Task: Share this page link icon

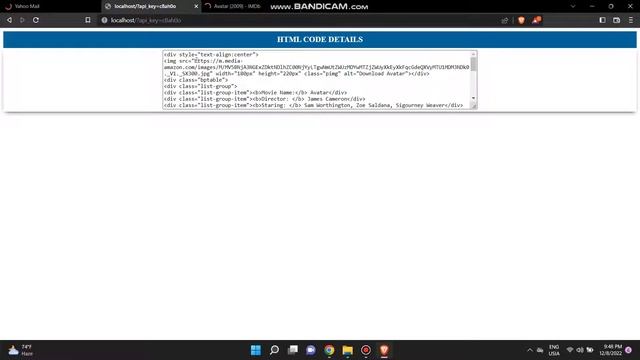Action: click(505, 20)
